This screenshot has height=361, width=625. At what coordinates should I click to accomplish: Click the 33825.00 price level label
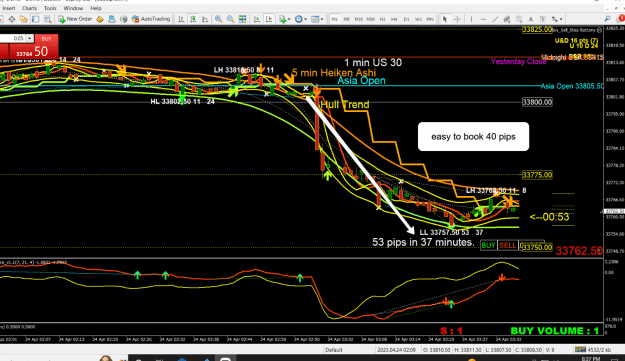coord(537,30)
